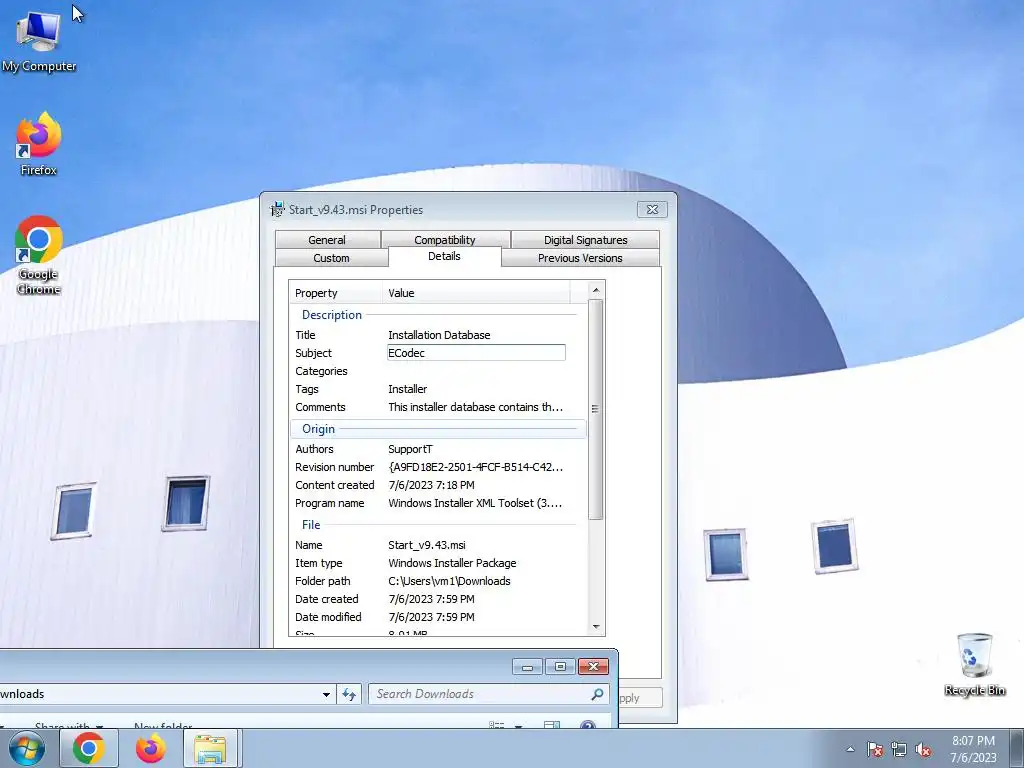Select the Title value Installation Database
This screenshot has height=768, width=1024.
[439, 335]
